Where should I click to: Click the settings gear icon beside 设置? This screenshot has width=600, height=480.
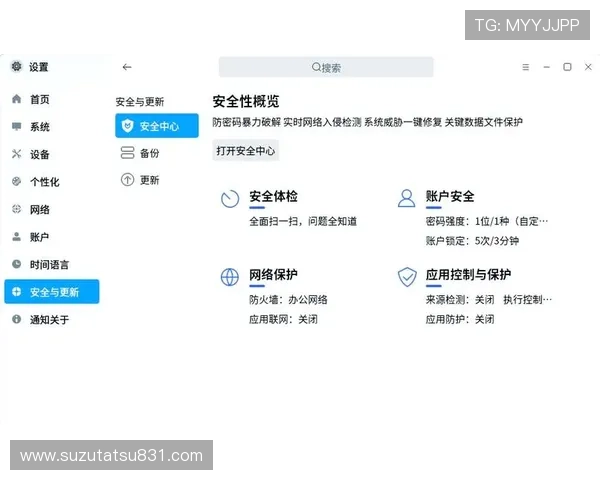pos(16,67)
